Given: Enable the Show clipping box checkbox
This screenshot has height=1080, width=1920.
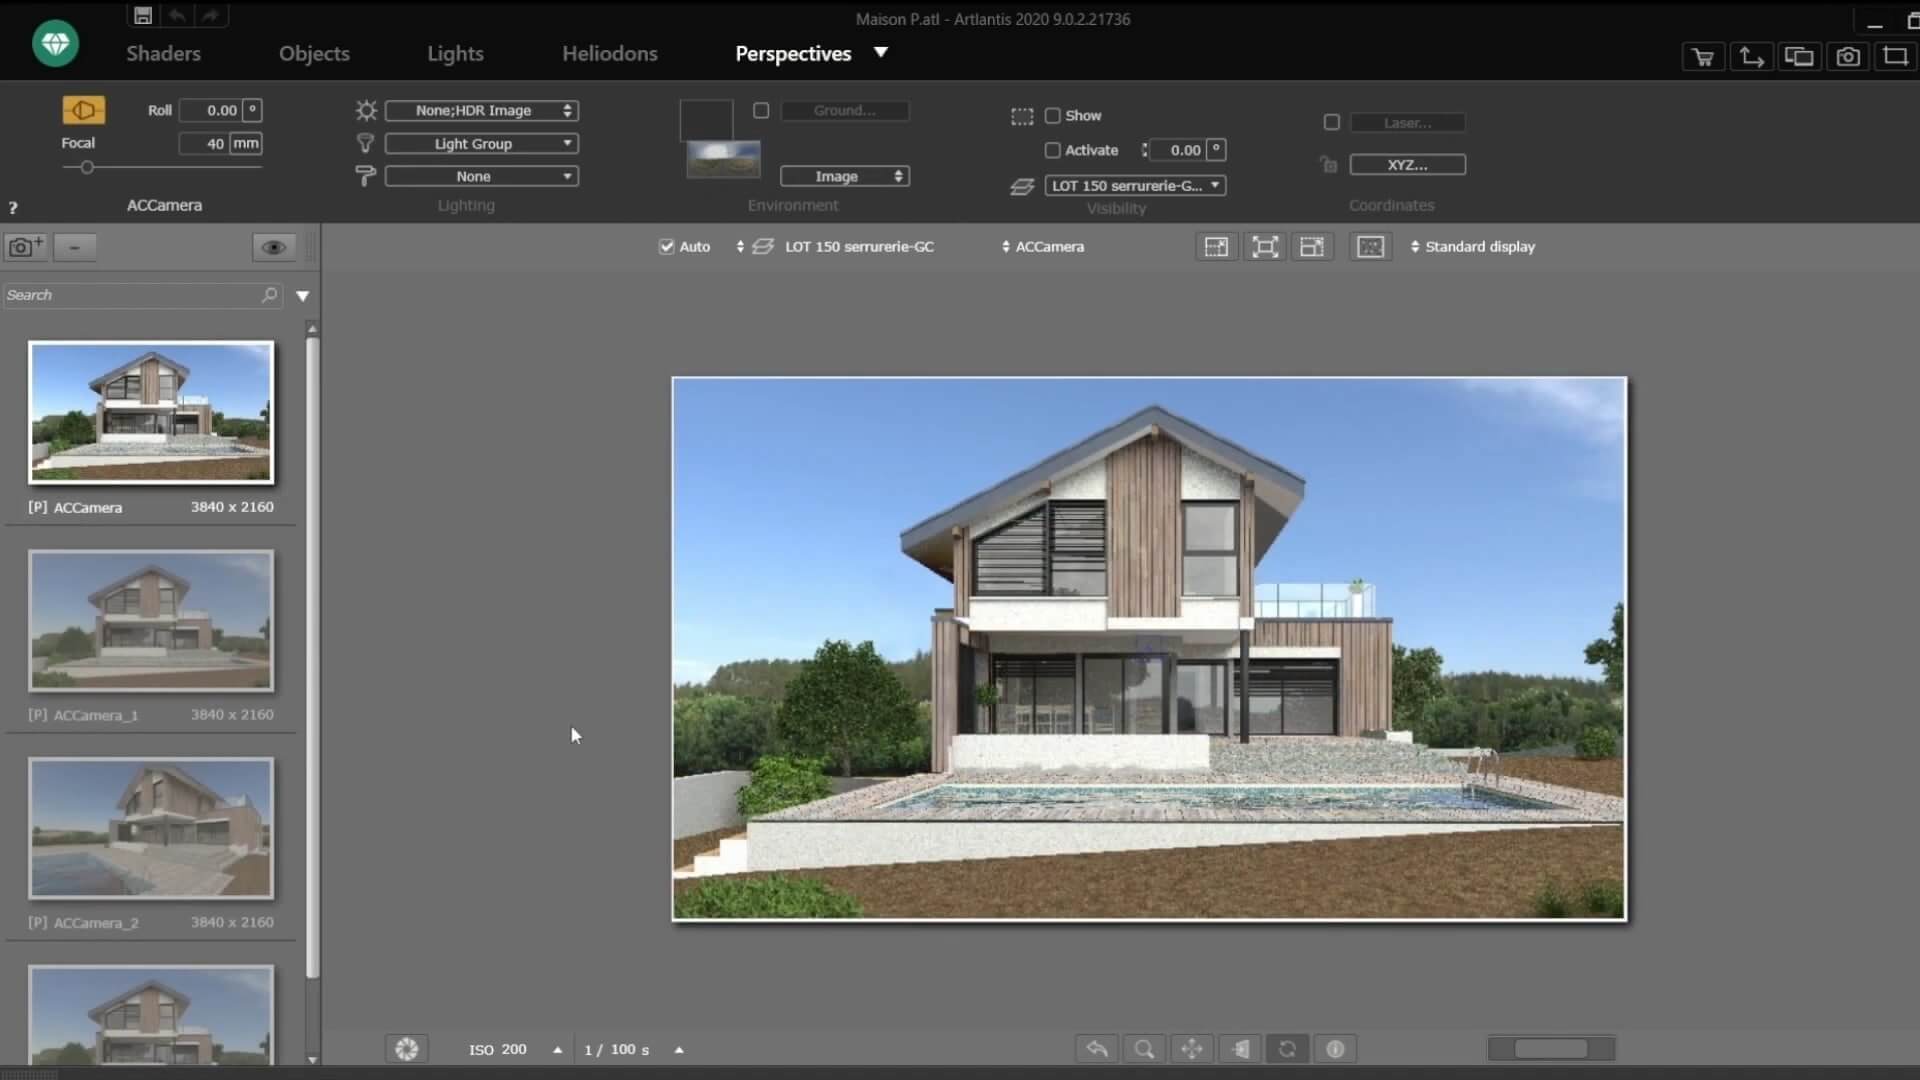Looking at the screenshot, I should click(x=1053, y=116).
